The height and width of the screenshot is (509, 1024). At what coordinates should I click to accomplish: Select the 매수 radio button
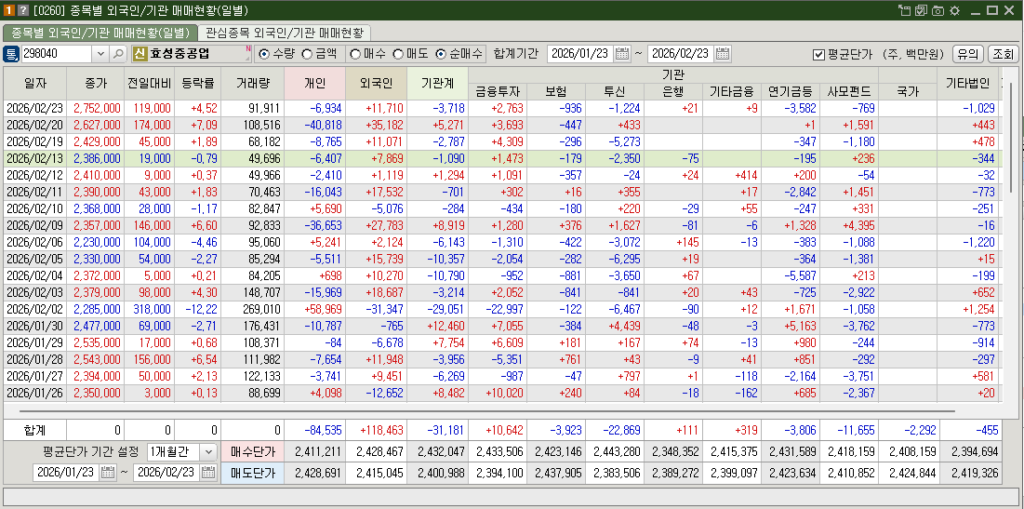(355, 53)
